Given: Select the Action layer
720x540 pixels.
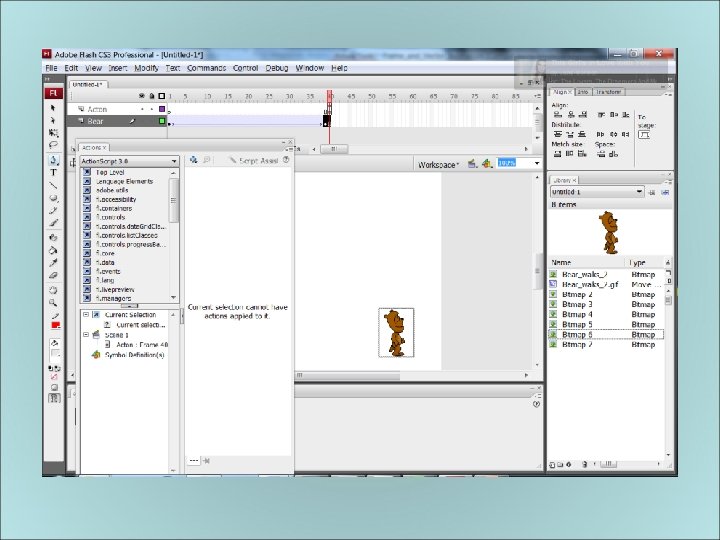Looking at the screenshot, I should point(117,109).
